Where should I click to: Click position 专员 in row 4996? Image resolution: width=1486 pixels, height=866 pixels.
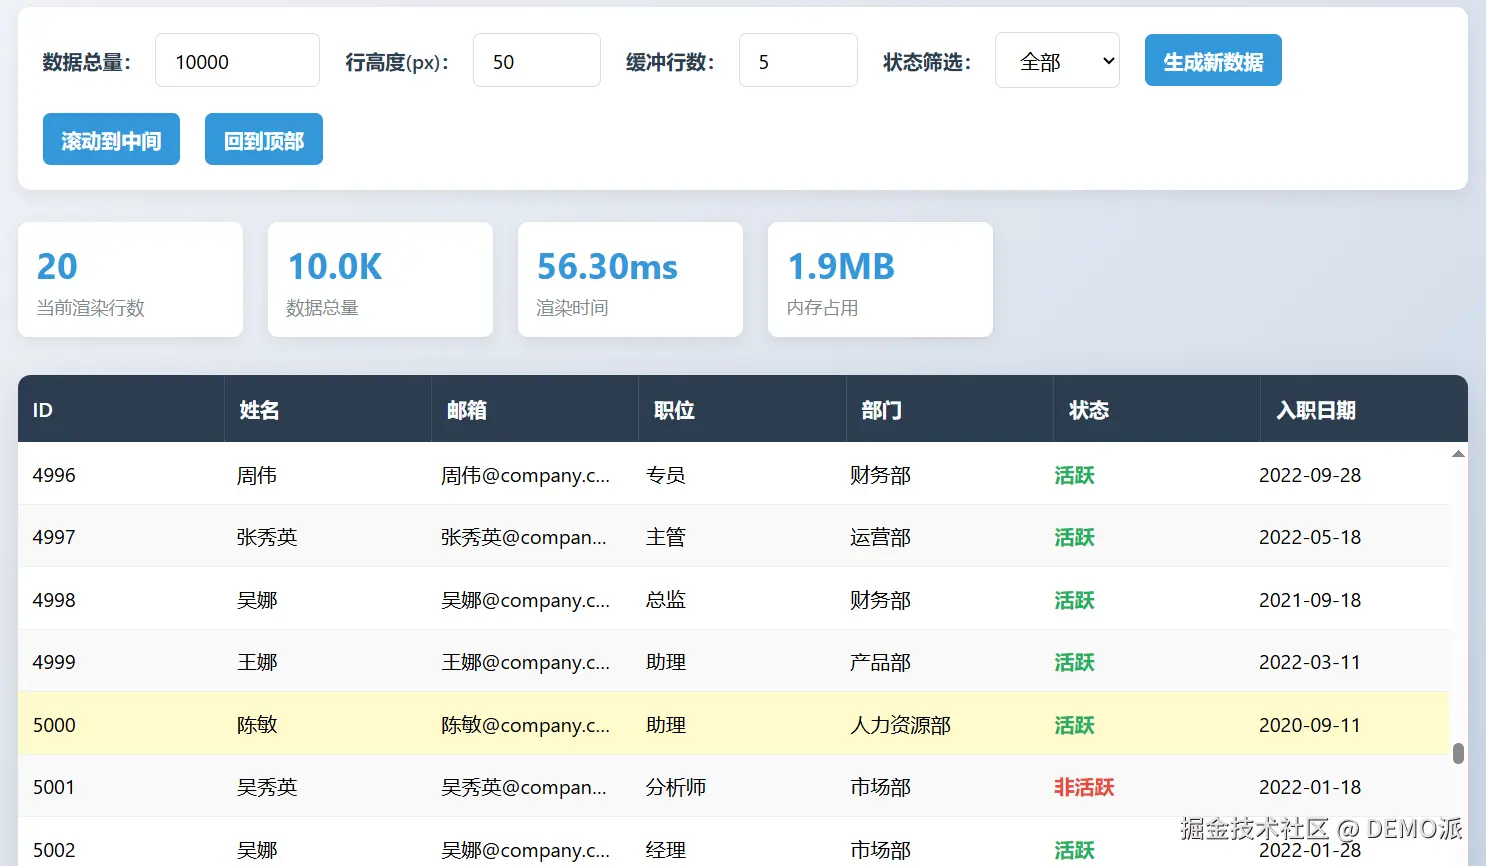click(x=666, y=475)
